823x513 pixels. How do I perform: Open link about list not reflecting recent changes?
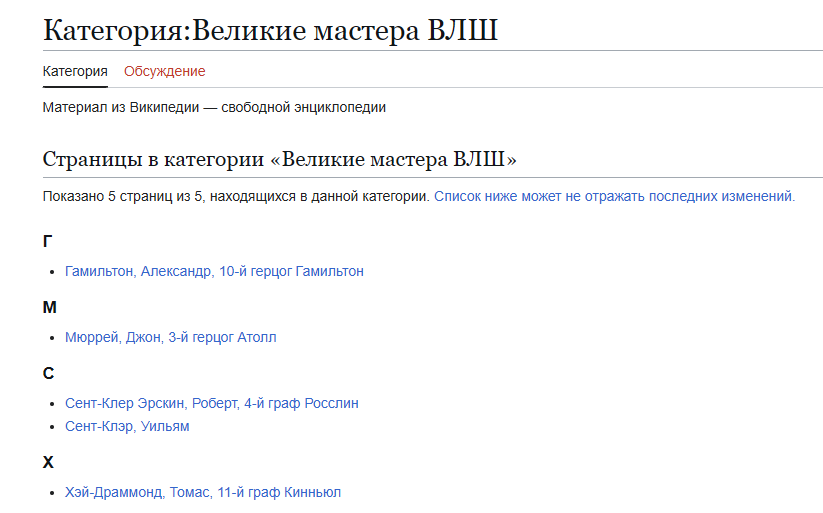click(x=614, y=196)
